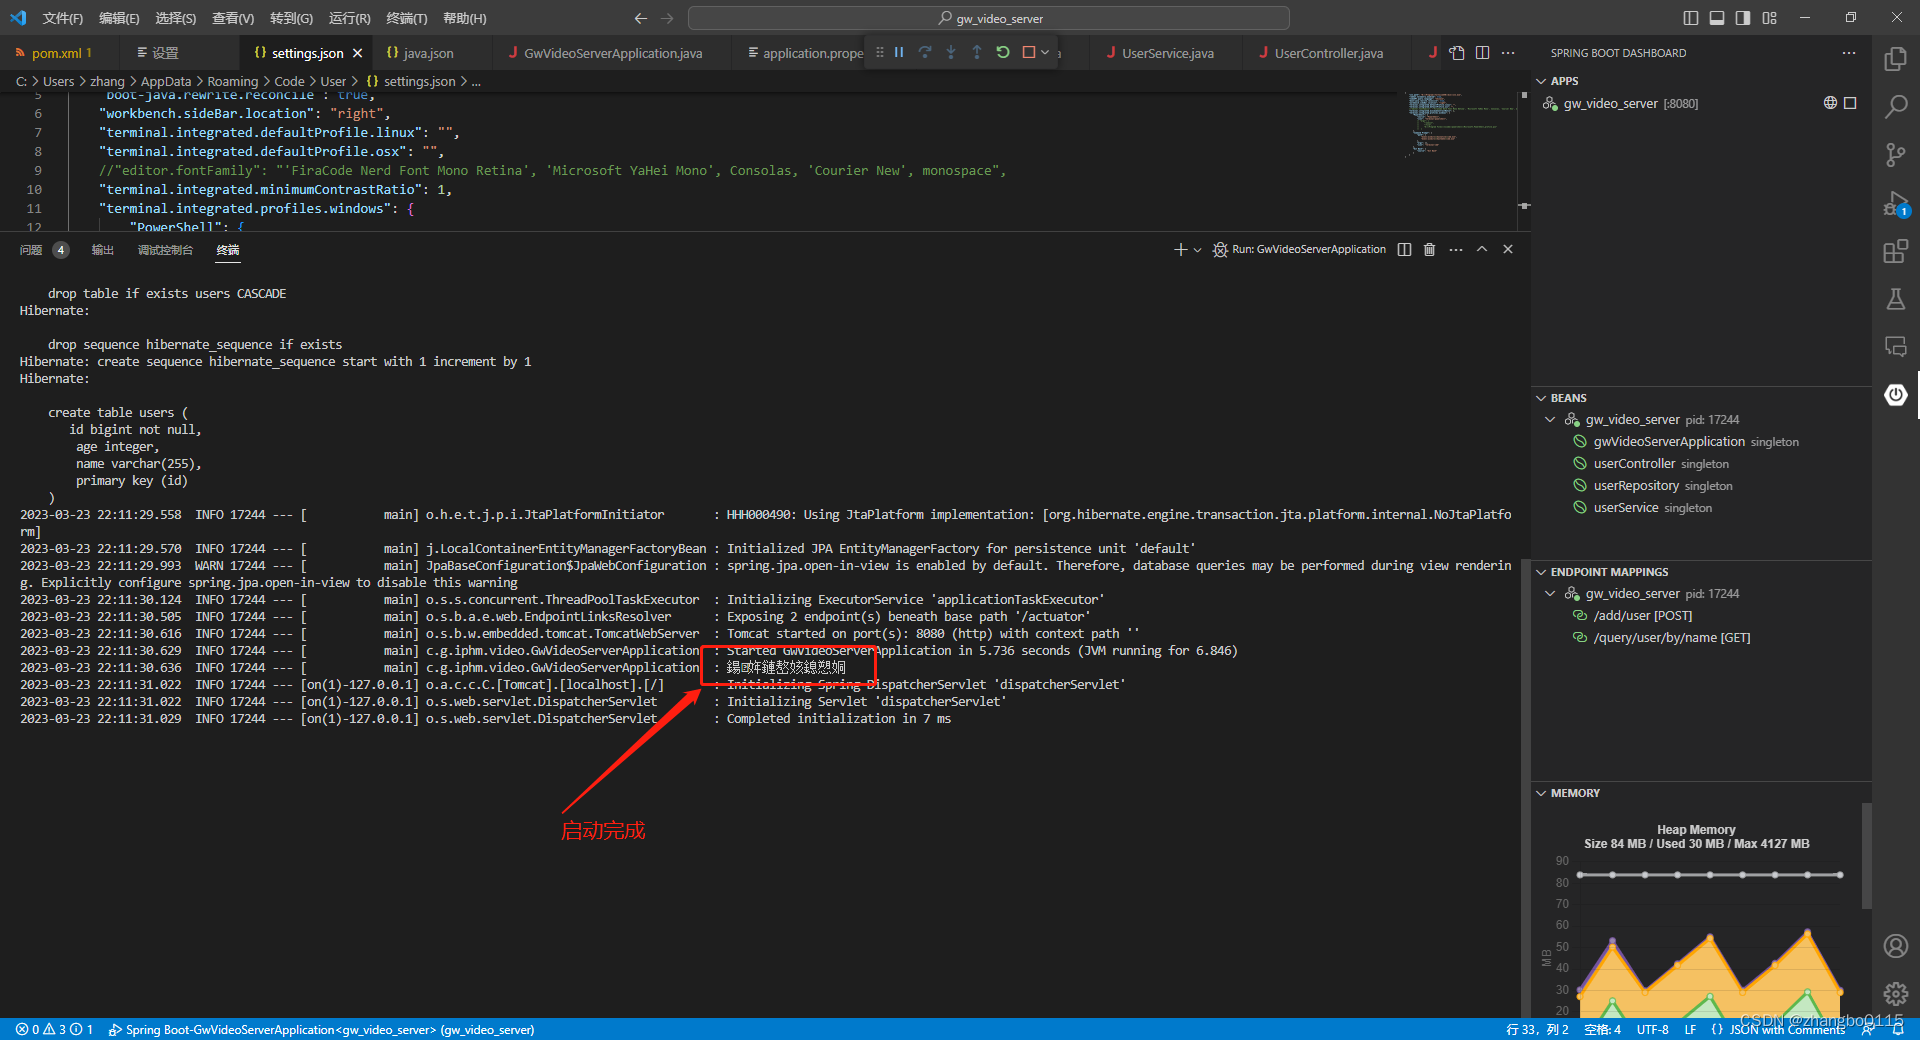The image size is (1920, 1040).
Task: Change the UTF-8 file encoding
Action: [x=1652, y=1029]
